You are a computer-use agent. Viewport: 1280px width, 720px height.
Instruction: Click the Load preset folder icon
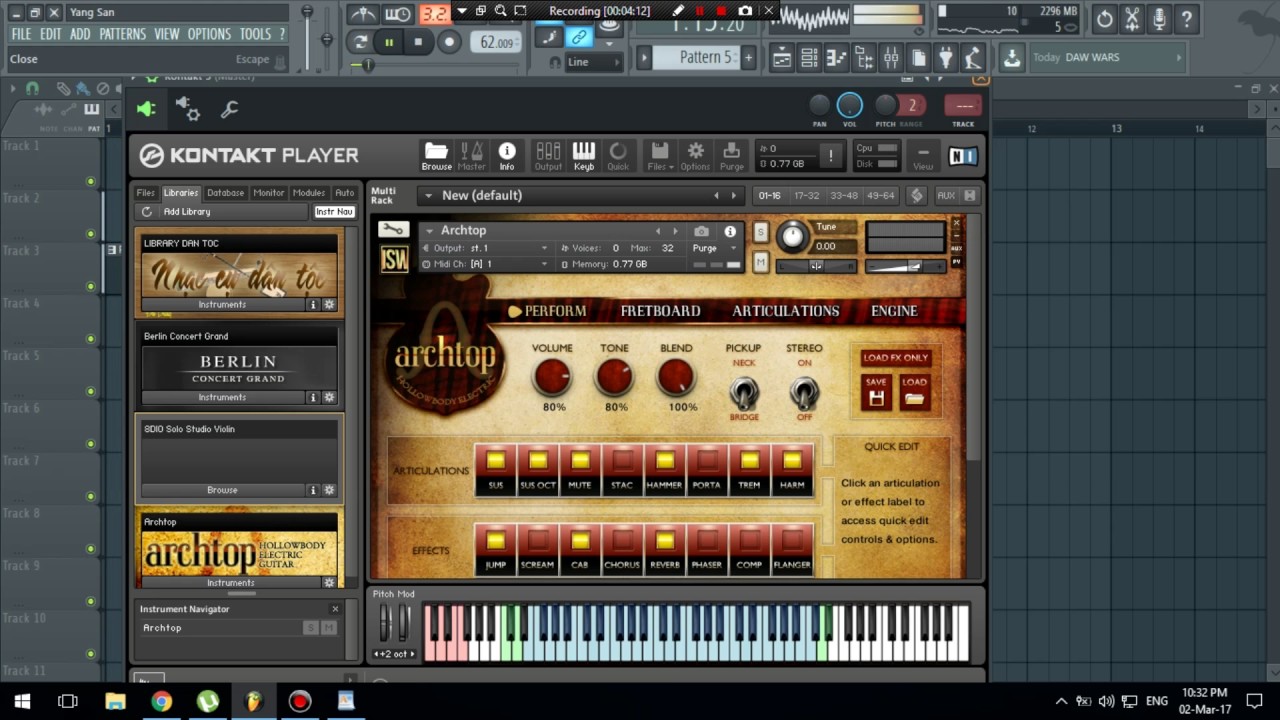point(914,393)
